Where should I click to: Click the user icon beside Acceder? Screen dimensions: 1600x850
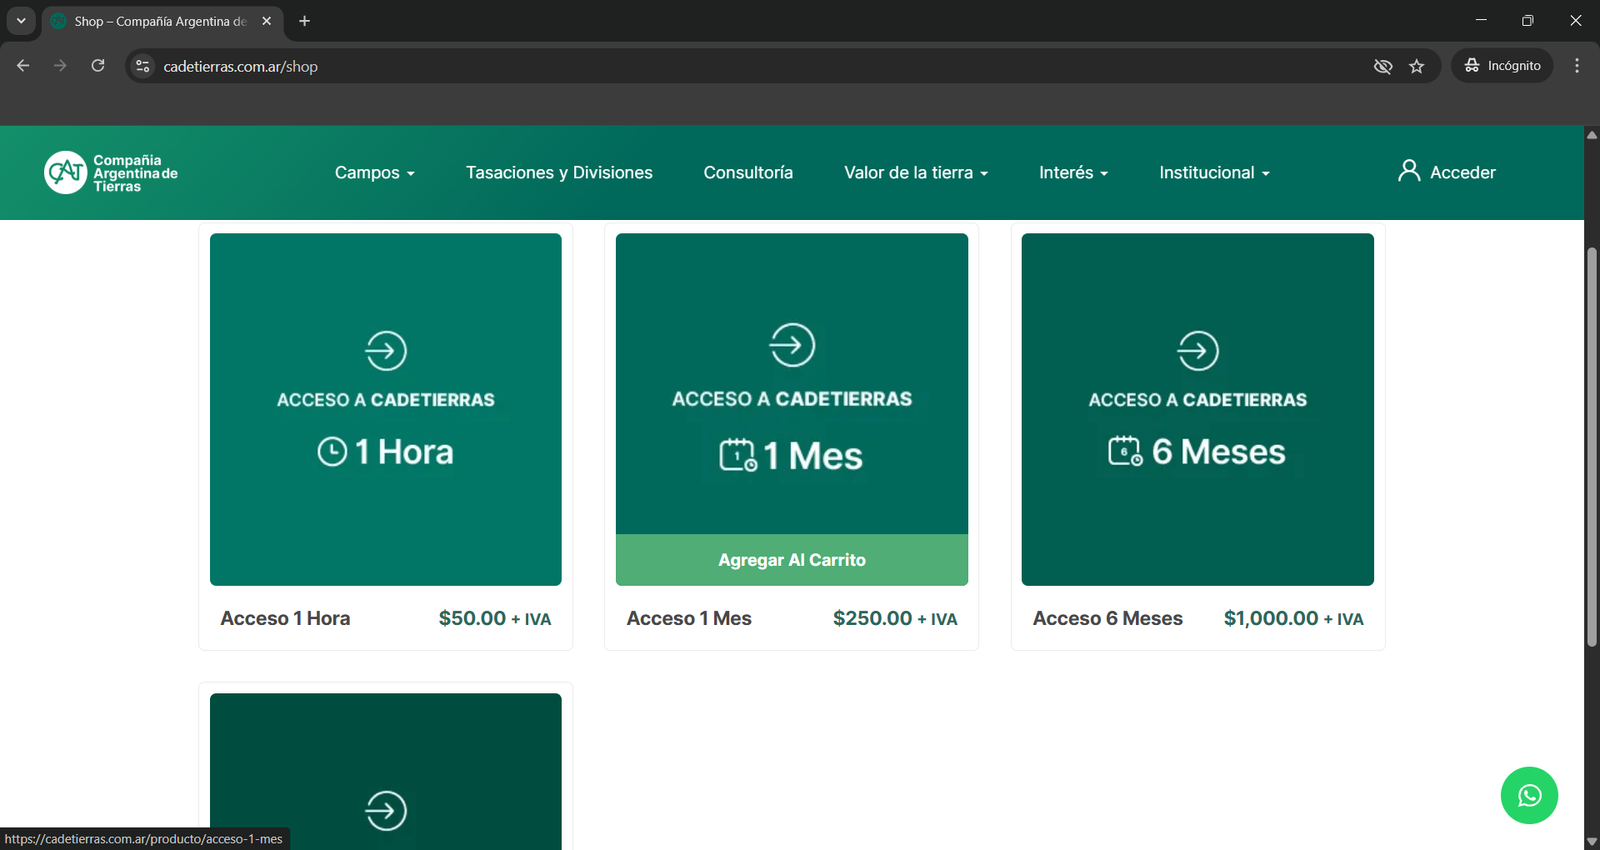pyautogui.click(x=1409, y=171)
